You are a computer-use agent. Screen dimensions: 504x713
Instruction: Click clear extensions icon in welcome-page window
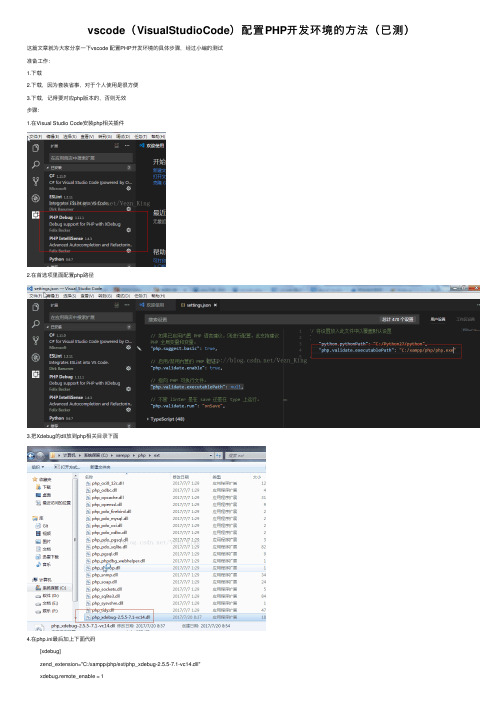pyautogui.click(x=116, y=146)
